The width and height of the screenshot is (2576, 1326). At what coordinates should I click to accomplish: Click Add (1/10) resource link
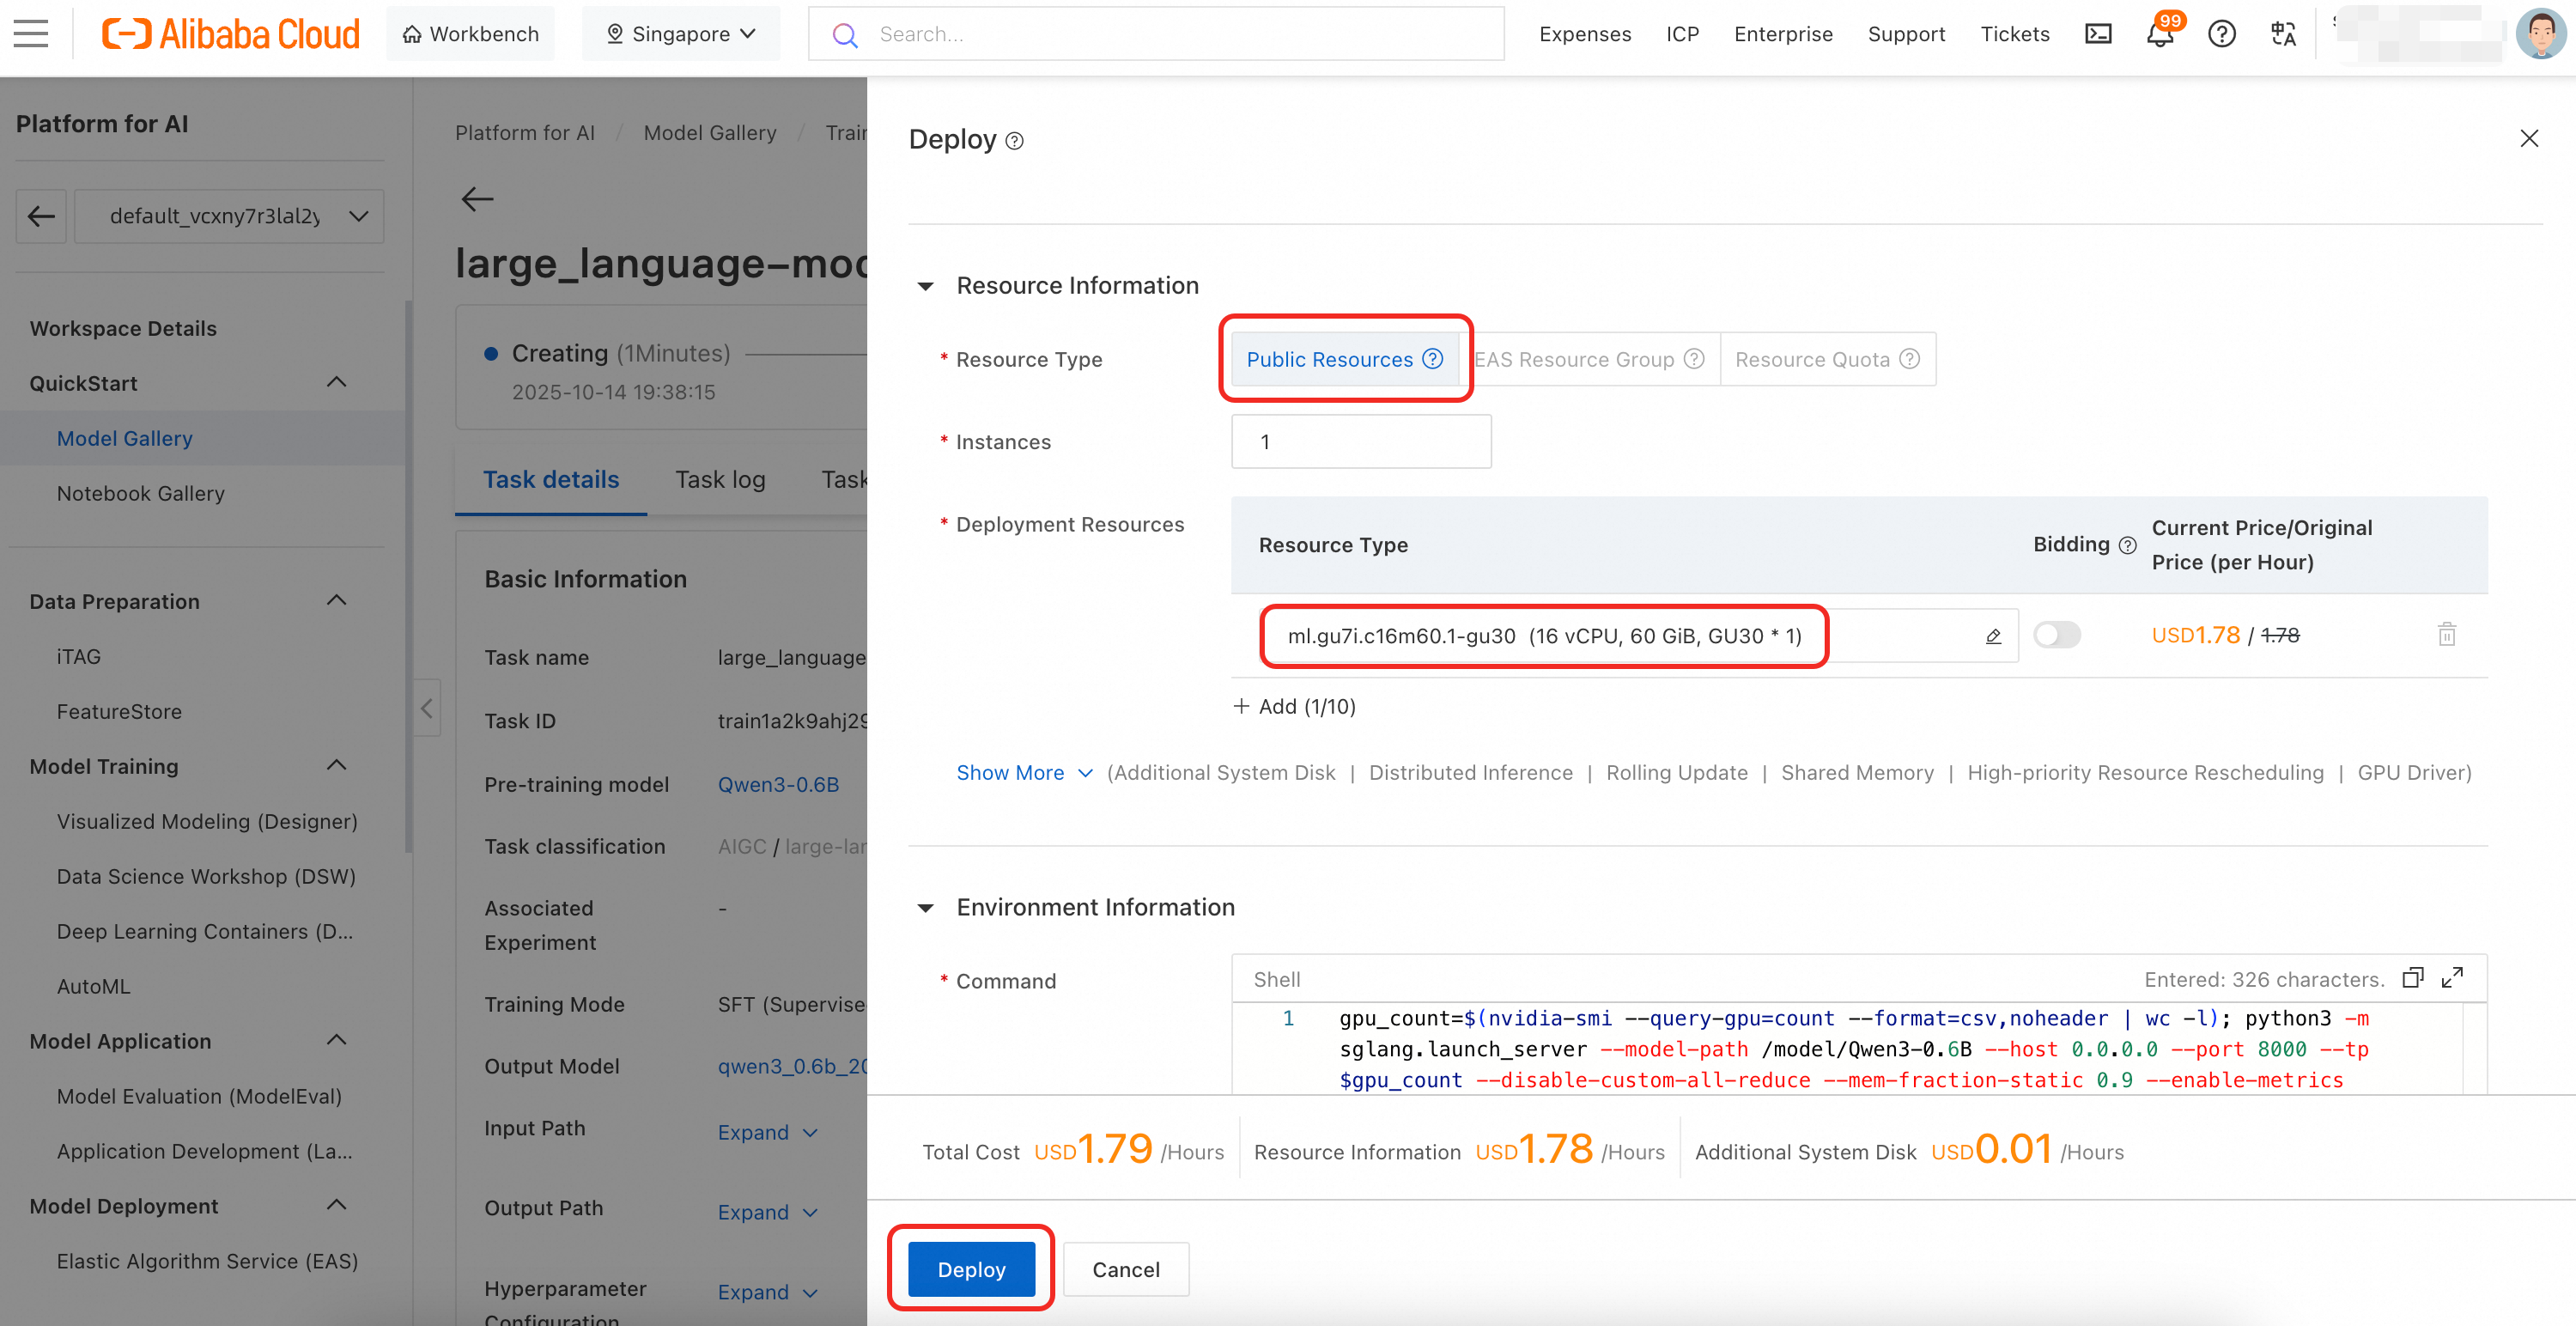point(1294,706)
